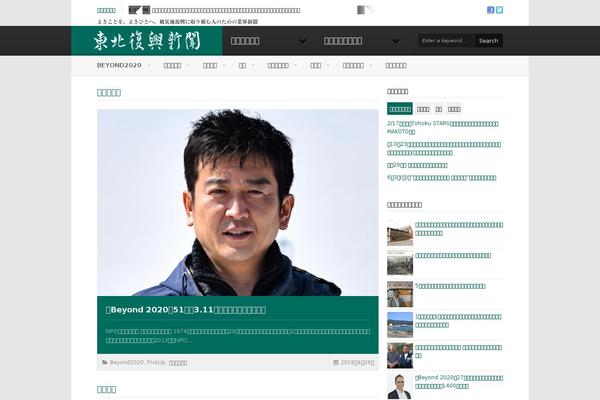600x400 pixels.
Task: Open the Twitter bird icon
Action: [499, 10]
